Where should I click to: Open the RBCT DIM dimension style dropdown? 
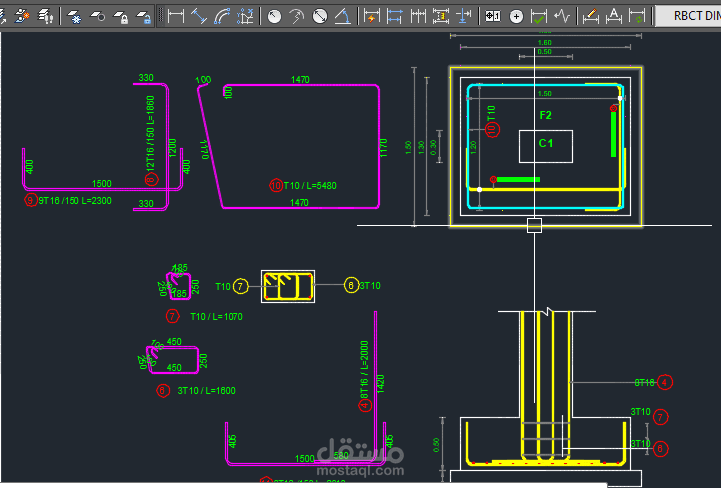pos(690,15)
